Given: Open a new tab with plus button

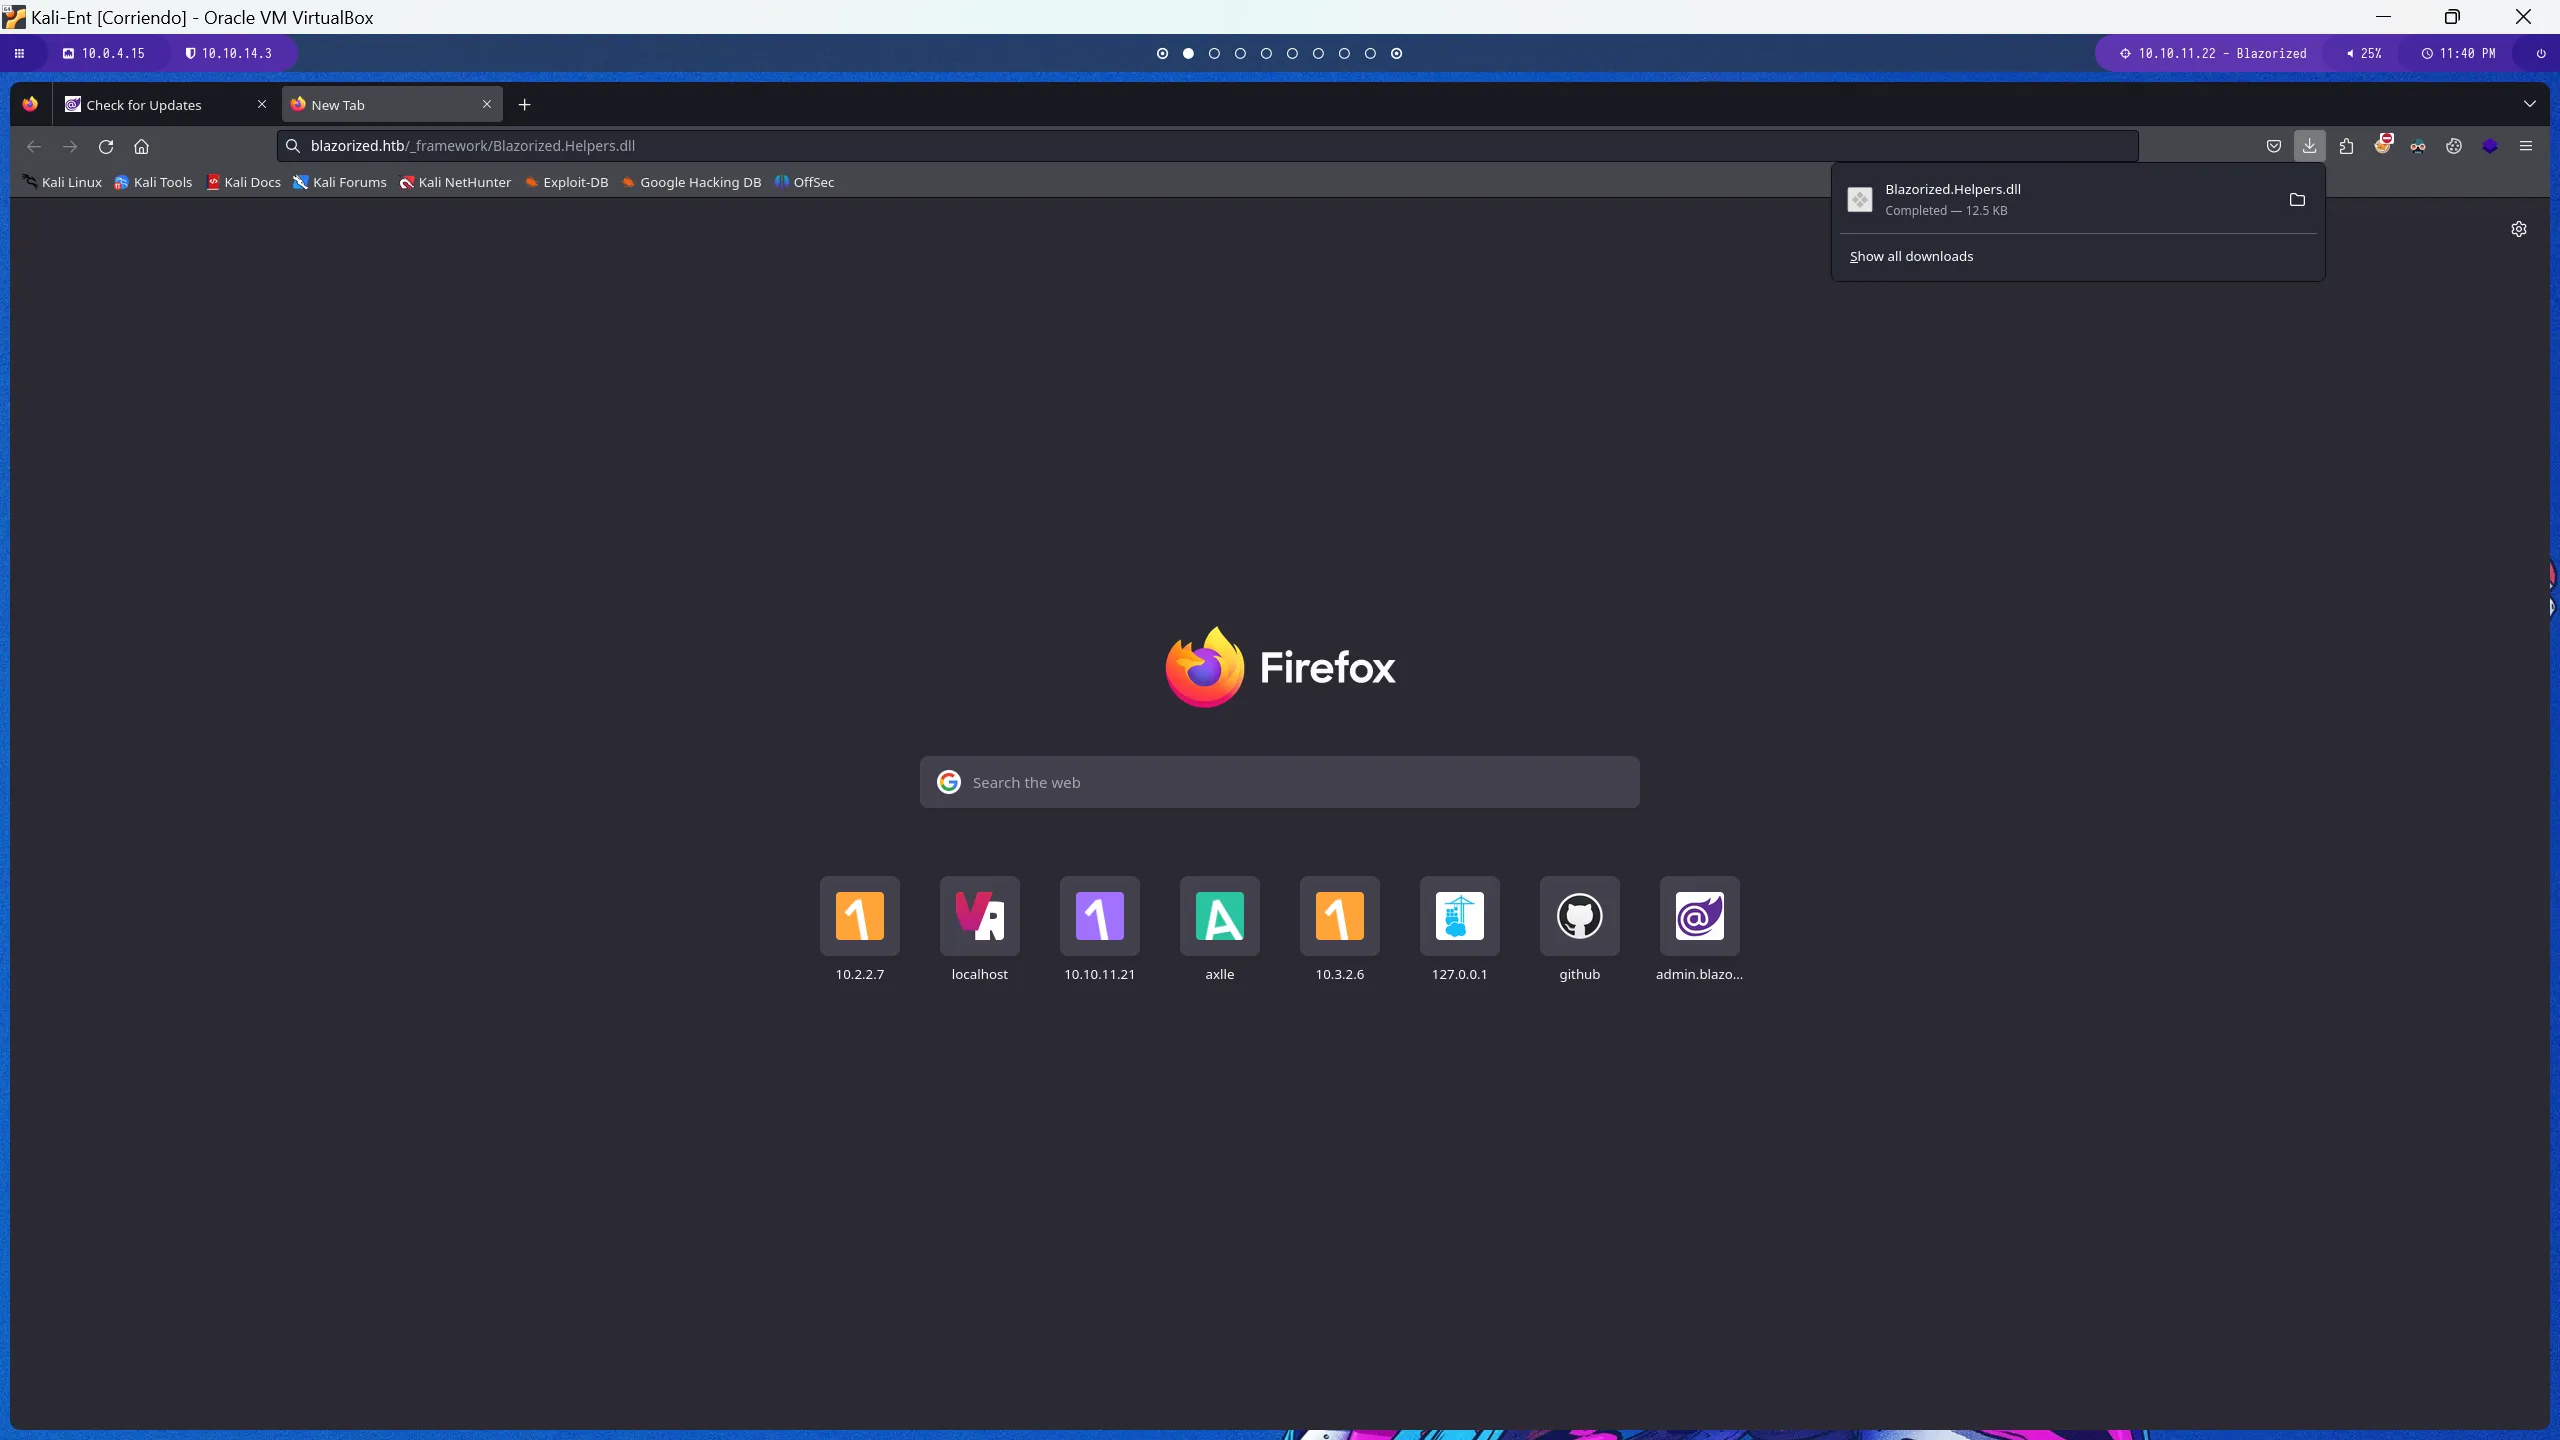Looking at the screenshot, I should [x=524, y=104].
